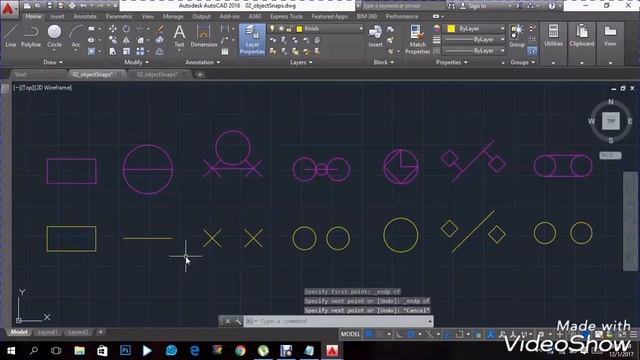The width and height of the screenshot is (640, 360).
Task: Add a new drawing tab with plus
Action: point(200,75)
